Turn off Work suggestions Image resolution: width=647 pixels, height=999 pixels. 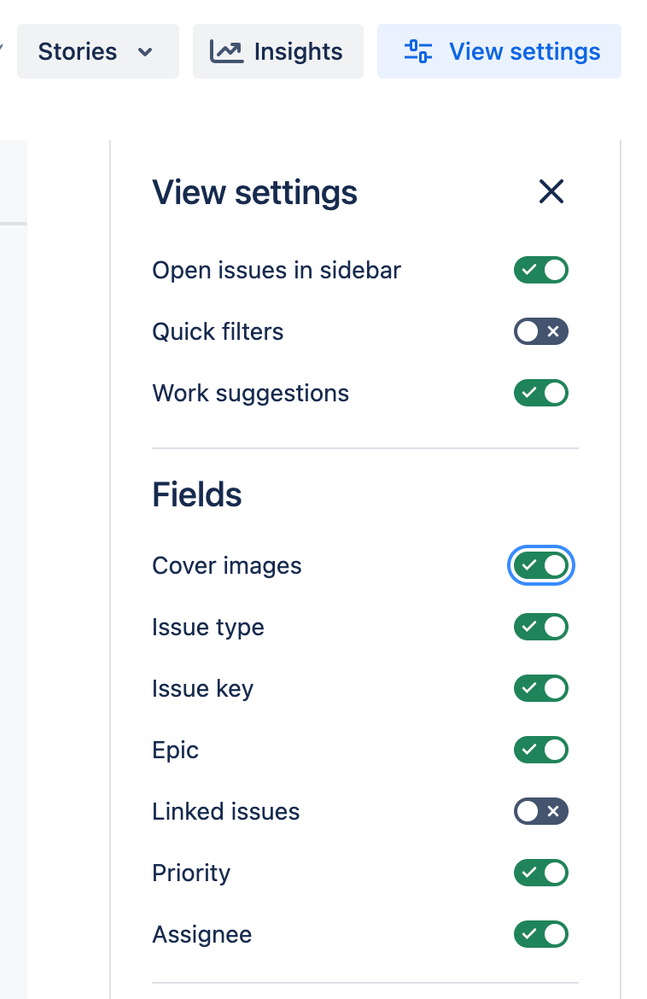click(541, 393)
